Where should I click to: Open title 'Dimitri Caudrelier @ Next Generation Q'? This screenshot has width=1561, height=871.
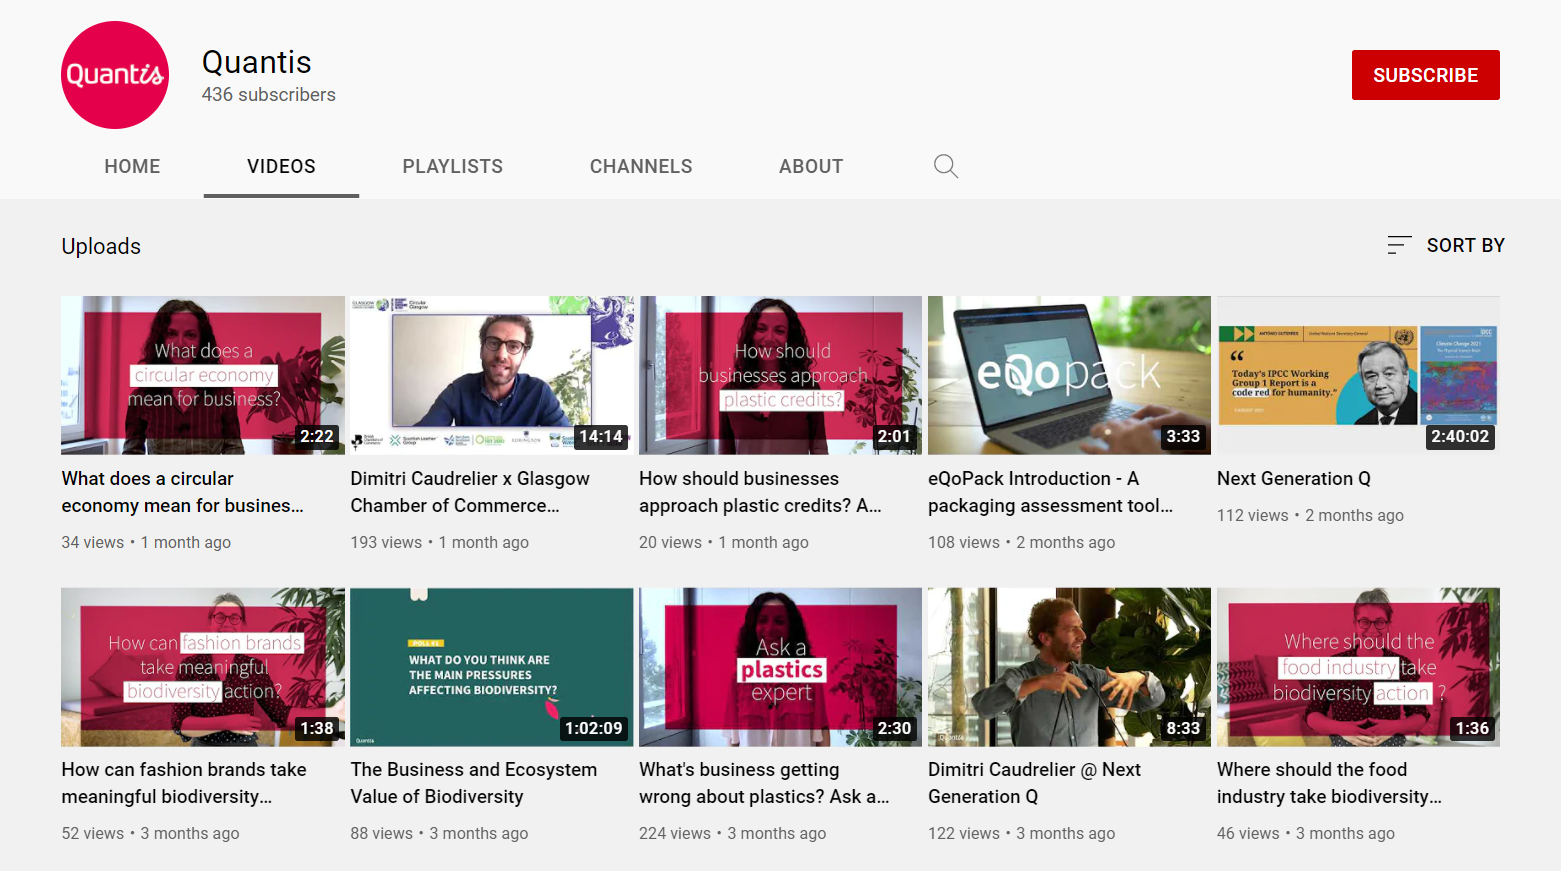point(1034,783)
